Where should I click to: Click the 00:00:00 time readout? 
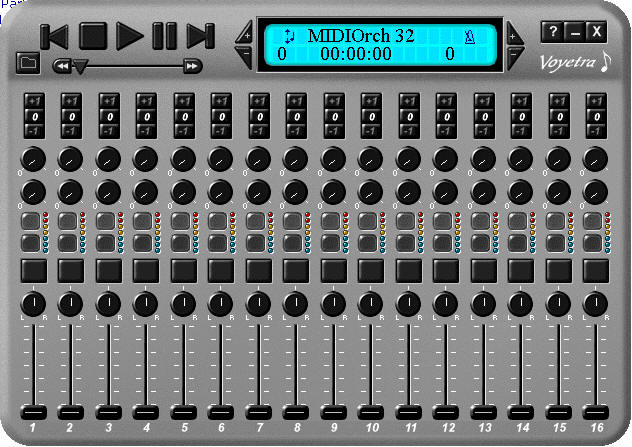(x=356, y=54)
